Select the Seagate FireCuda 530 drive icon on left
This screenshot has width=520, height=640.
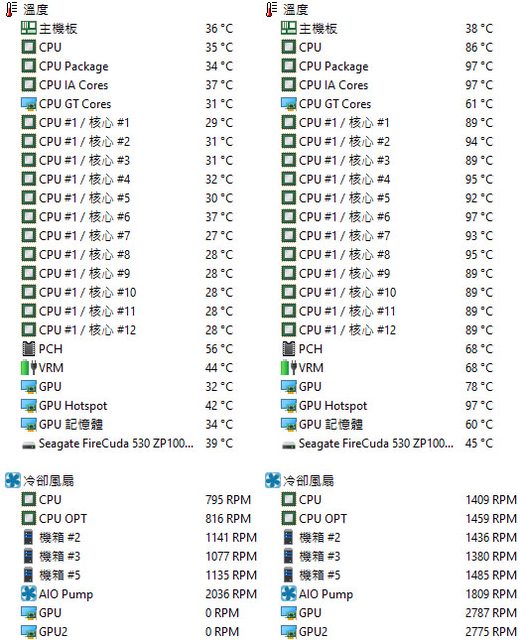(x=29, y=444)
